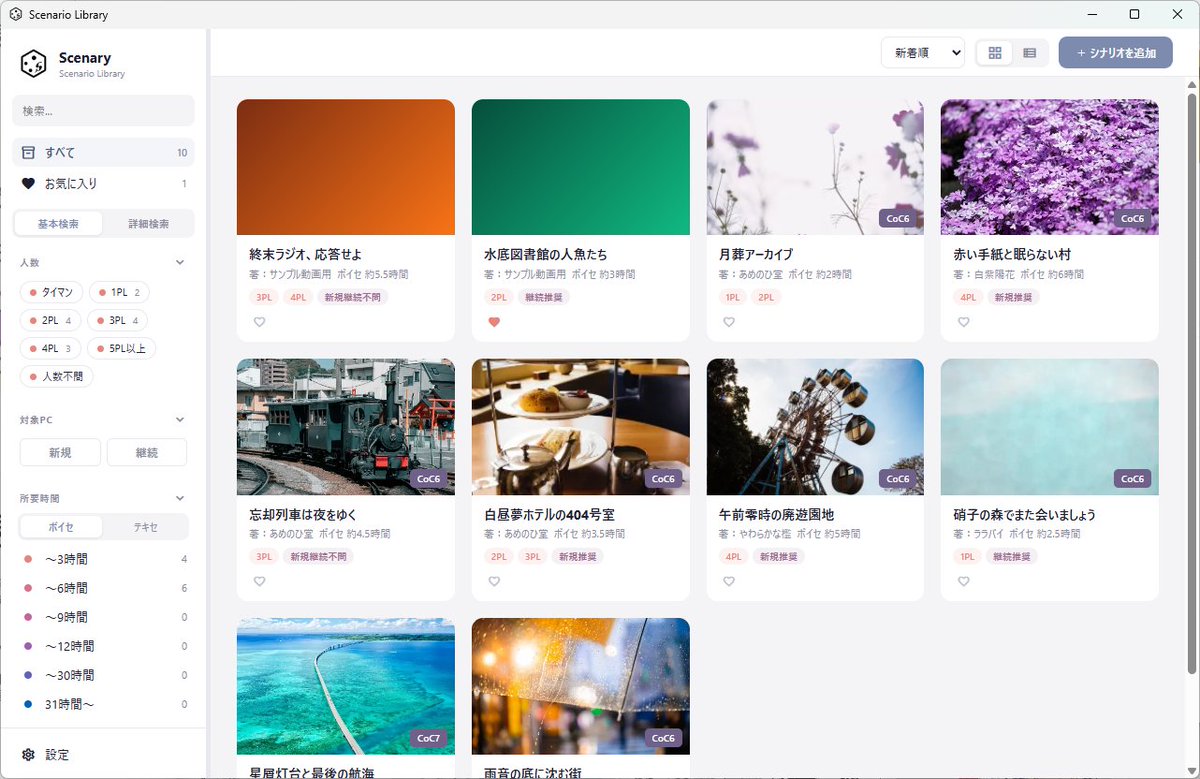Viewport: 1200px width, 779px height.
Task: Favorite 午前零時の廃遊園地 heart icon
Action: [729, 581]
